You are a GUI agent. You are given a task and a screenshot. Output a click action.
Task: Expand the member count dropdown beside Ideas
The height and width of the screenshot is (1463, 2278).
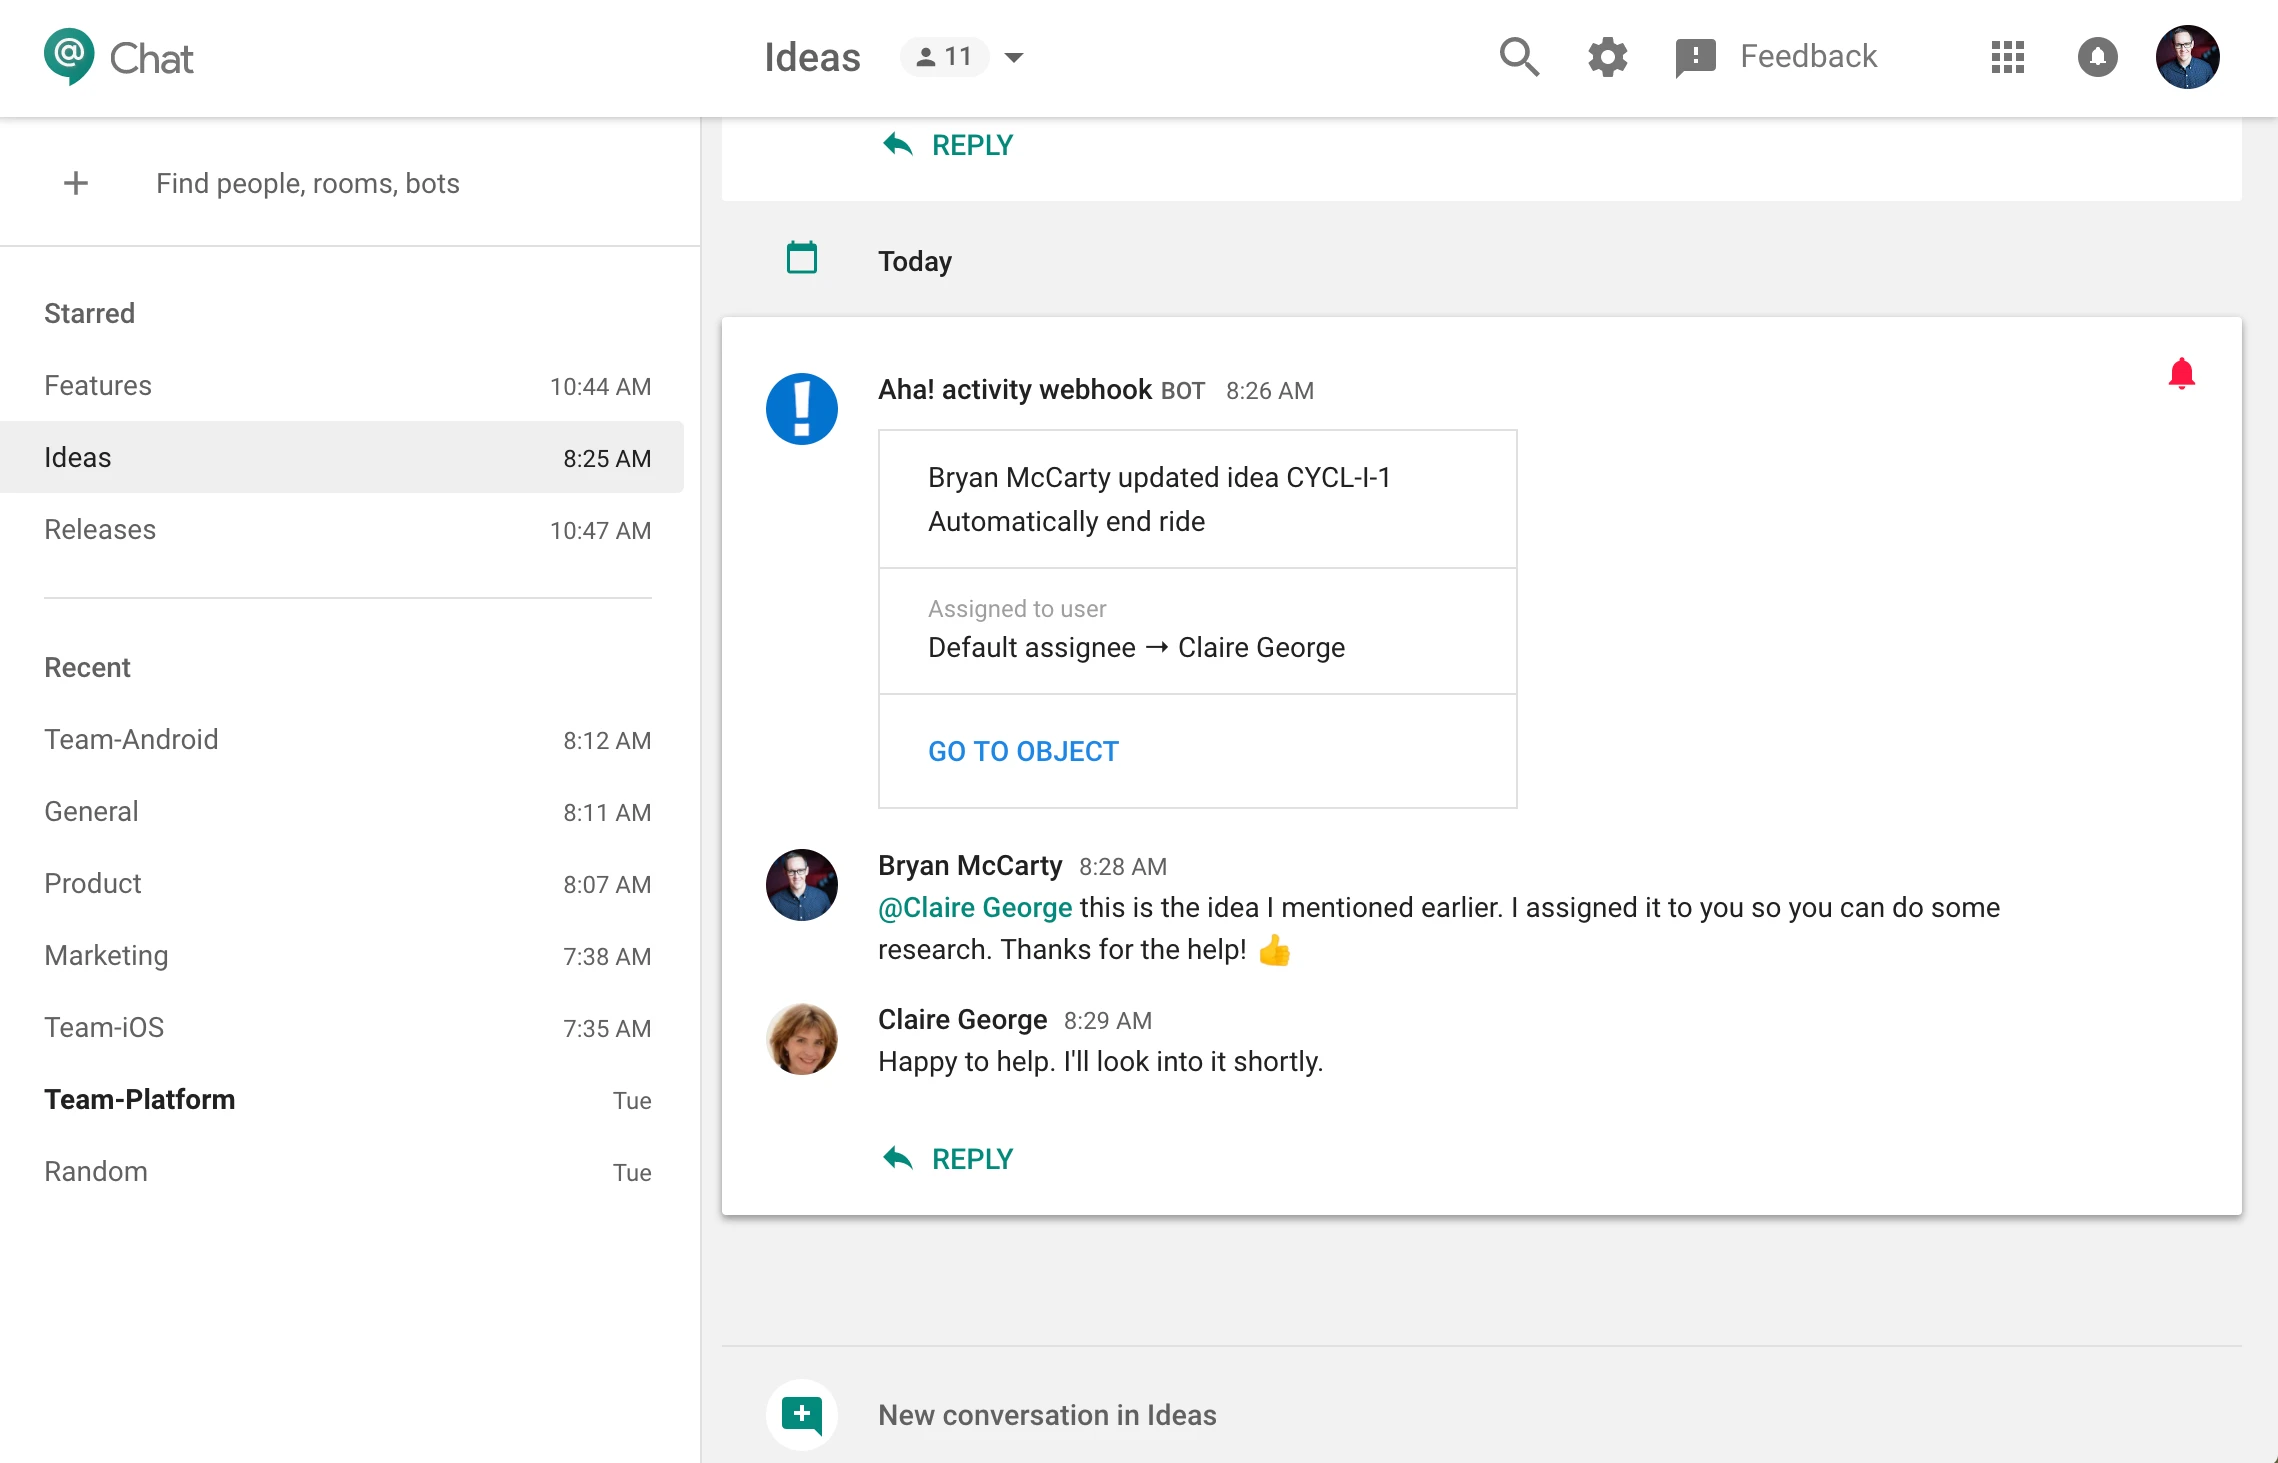coord(1013,57)
